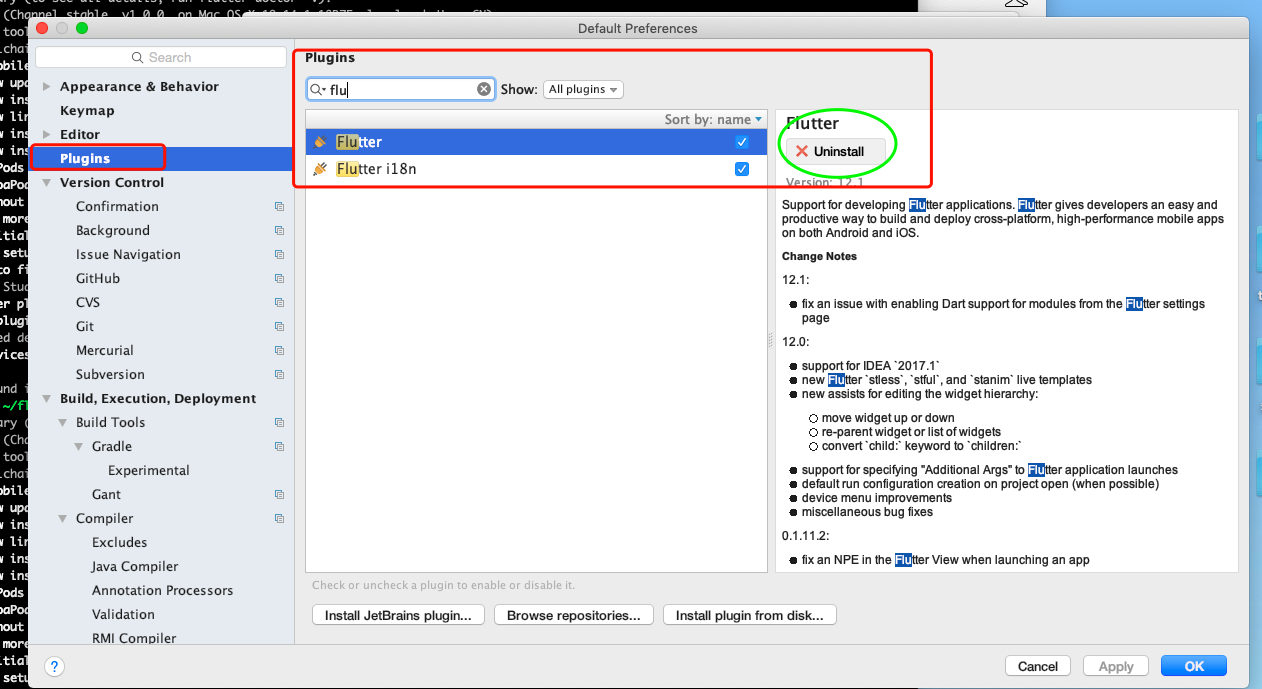Viewport: 1262px width, 689px height.
Task: Click project-level icon next to CVS
Action: click(x=279, y=303)
